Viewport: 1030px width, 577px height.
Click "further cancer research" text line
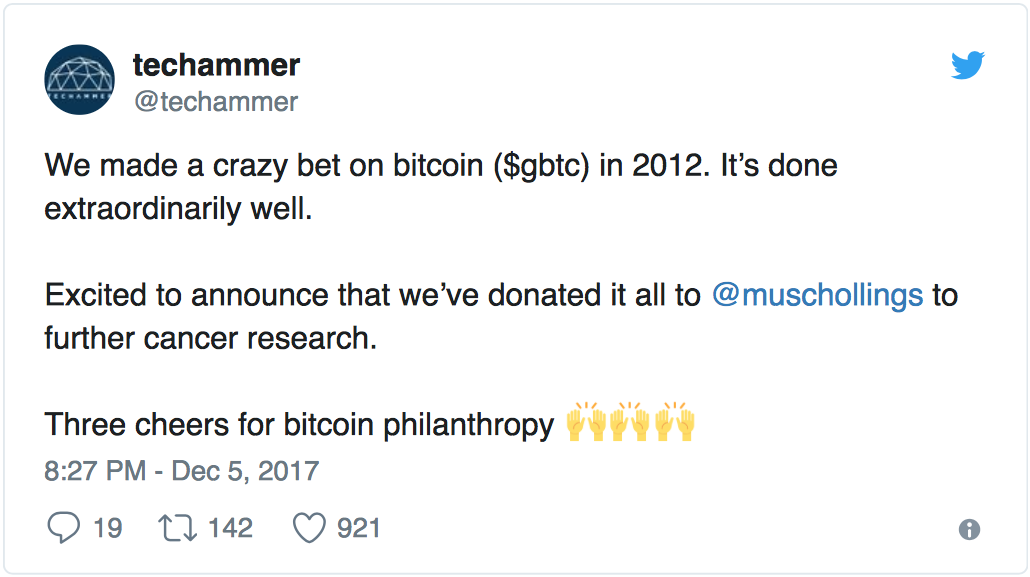point(211,338)
